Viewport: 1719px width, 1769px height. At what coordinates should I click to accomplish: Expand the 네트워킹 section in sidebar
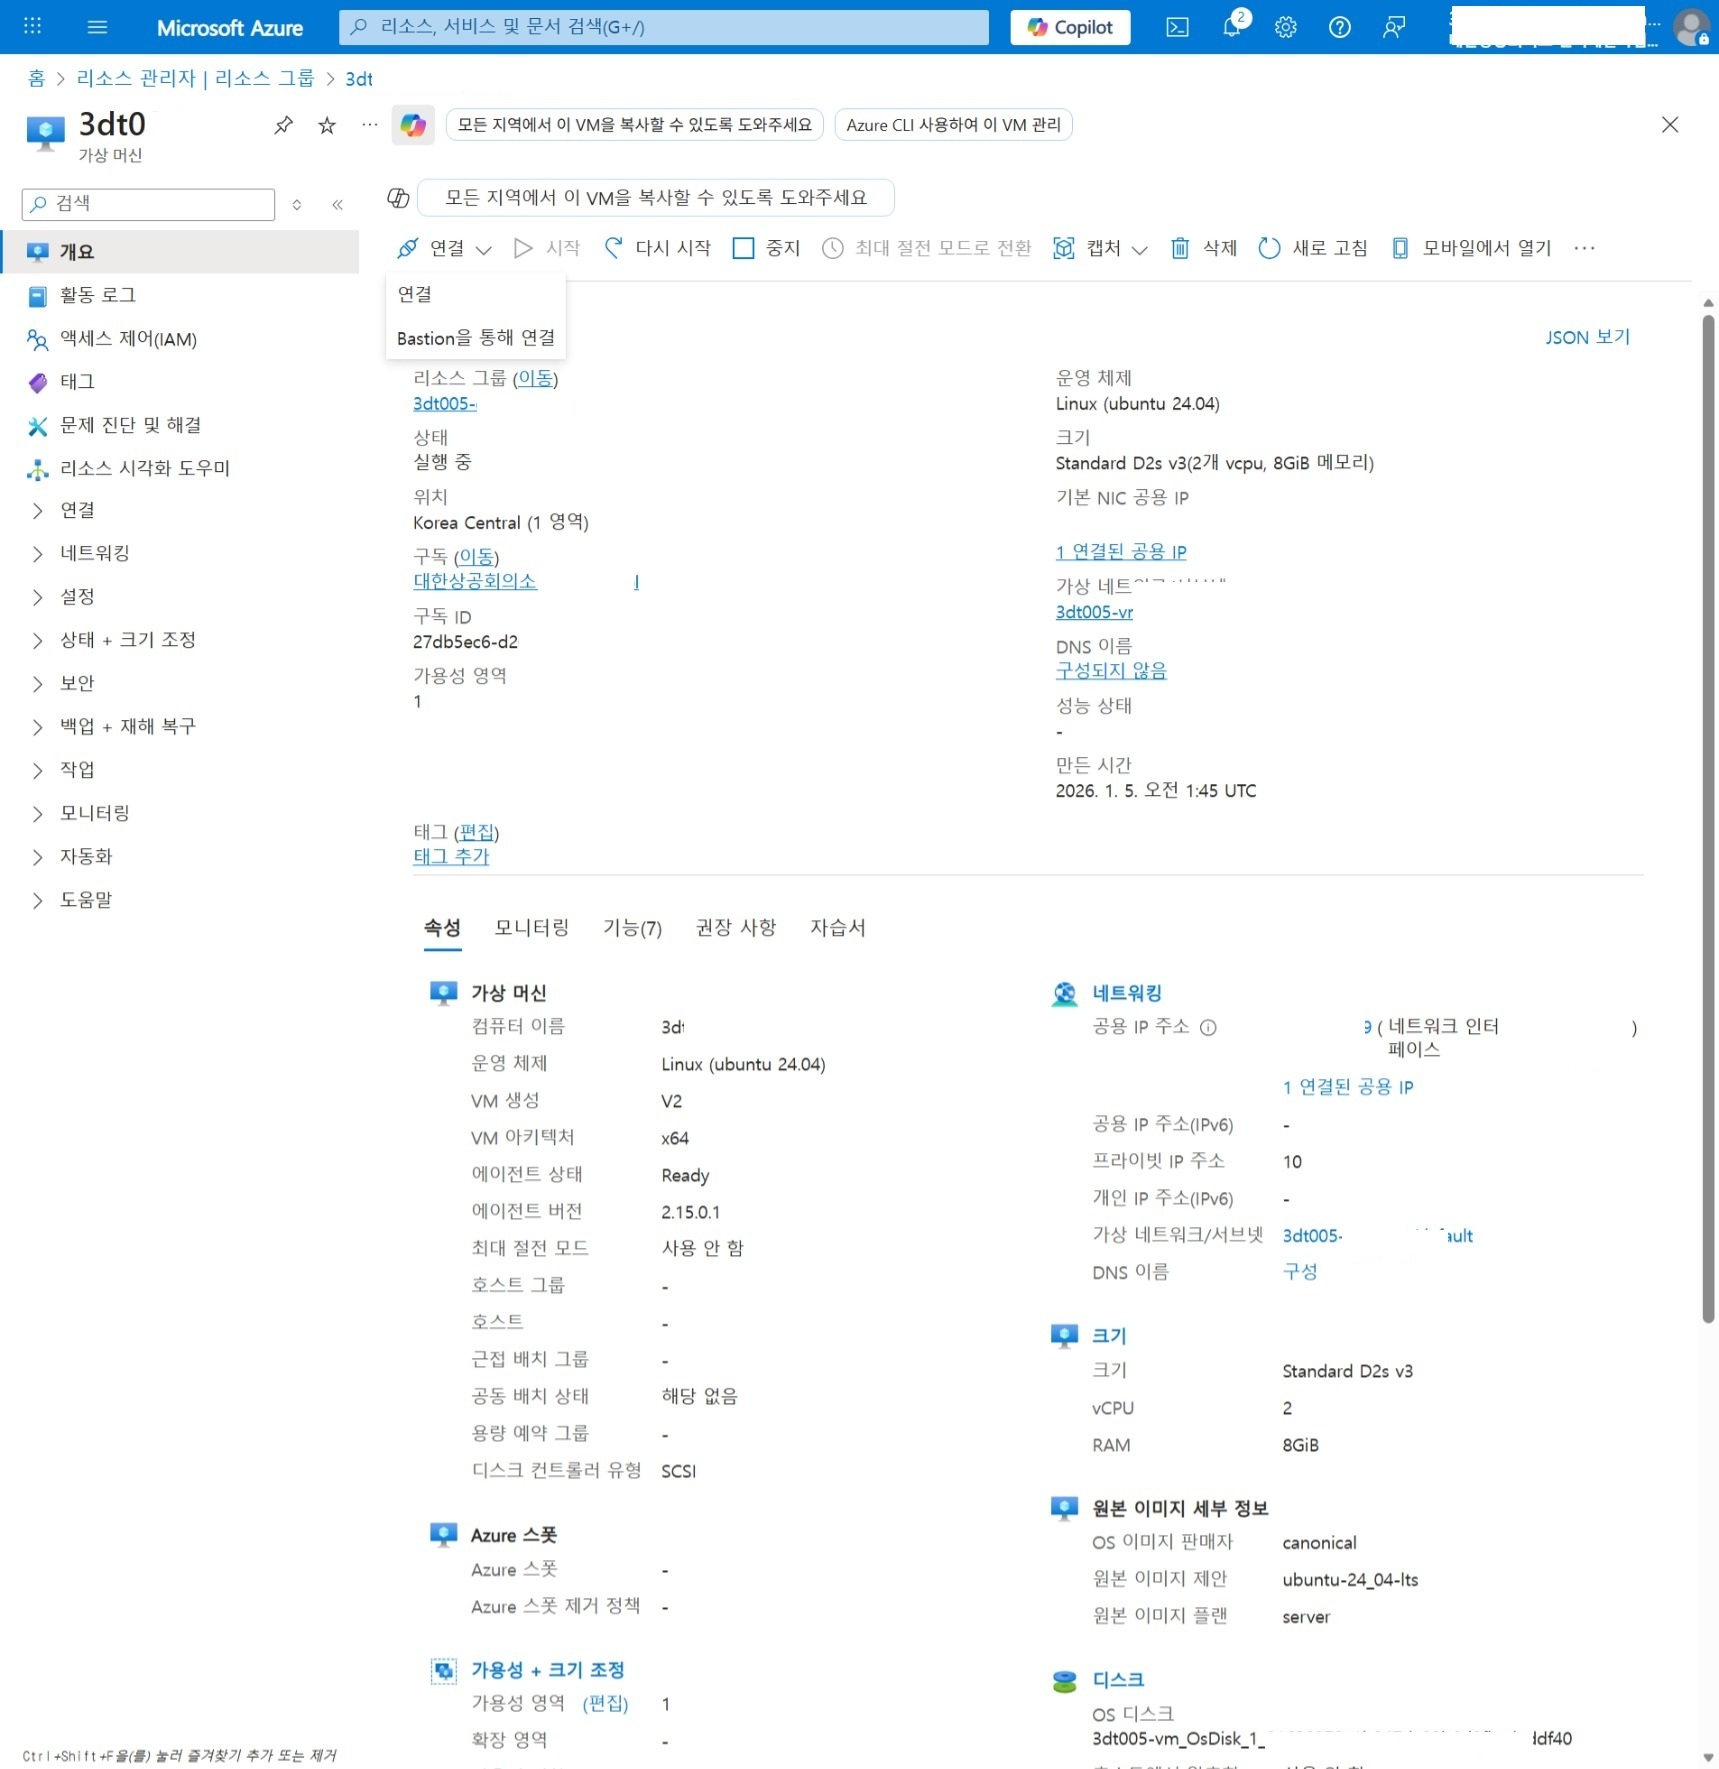click(x=94, y=553)
